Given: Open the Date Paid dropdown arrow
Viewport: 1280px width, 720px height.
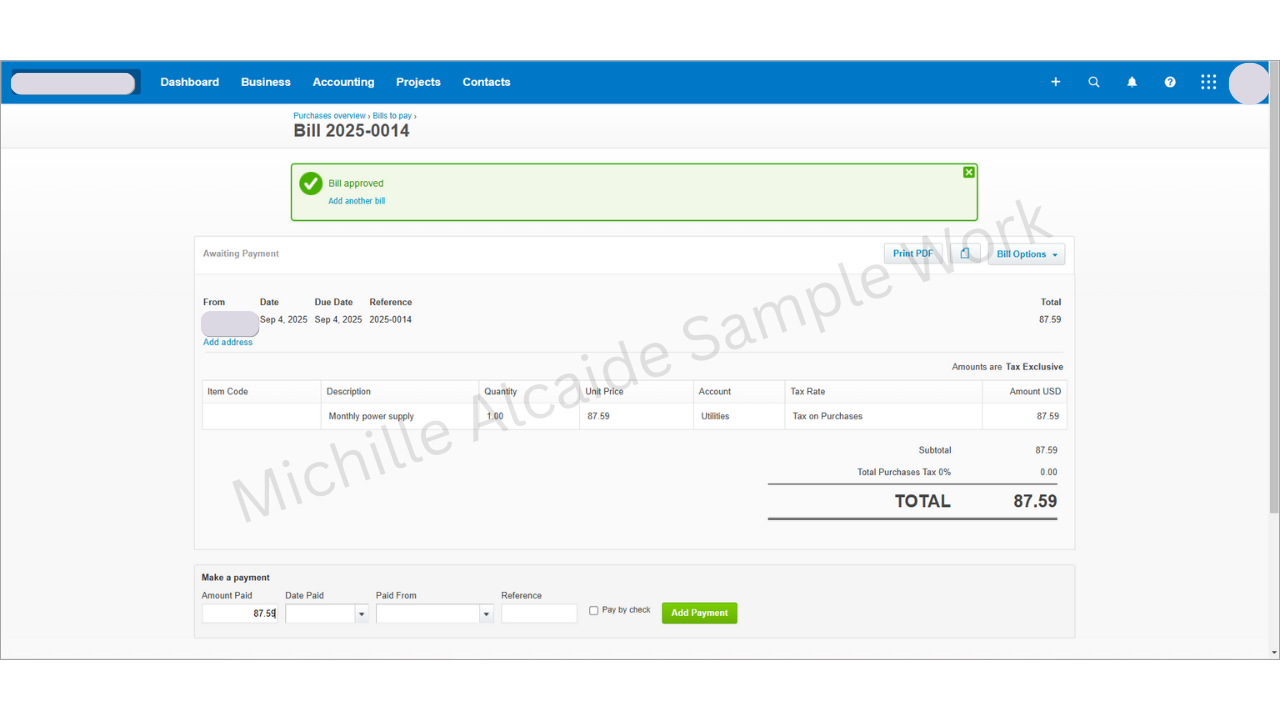Looking at the screenshot, I should pyautogui.click(x=361, y=614).
